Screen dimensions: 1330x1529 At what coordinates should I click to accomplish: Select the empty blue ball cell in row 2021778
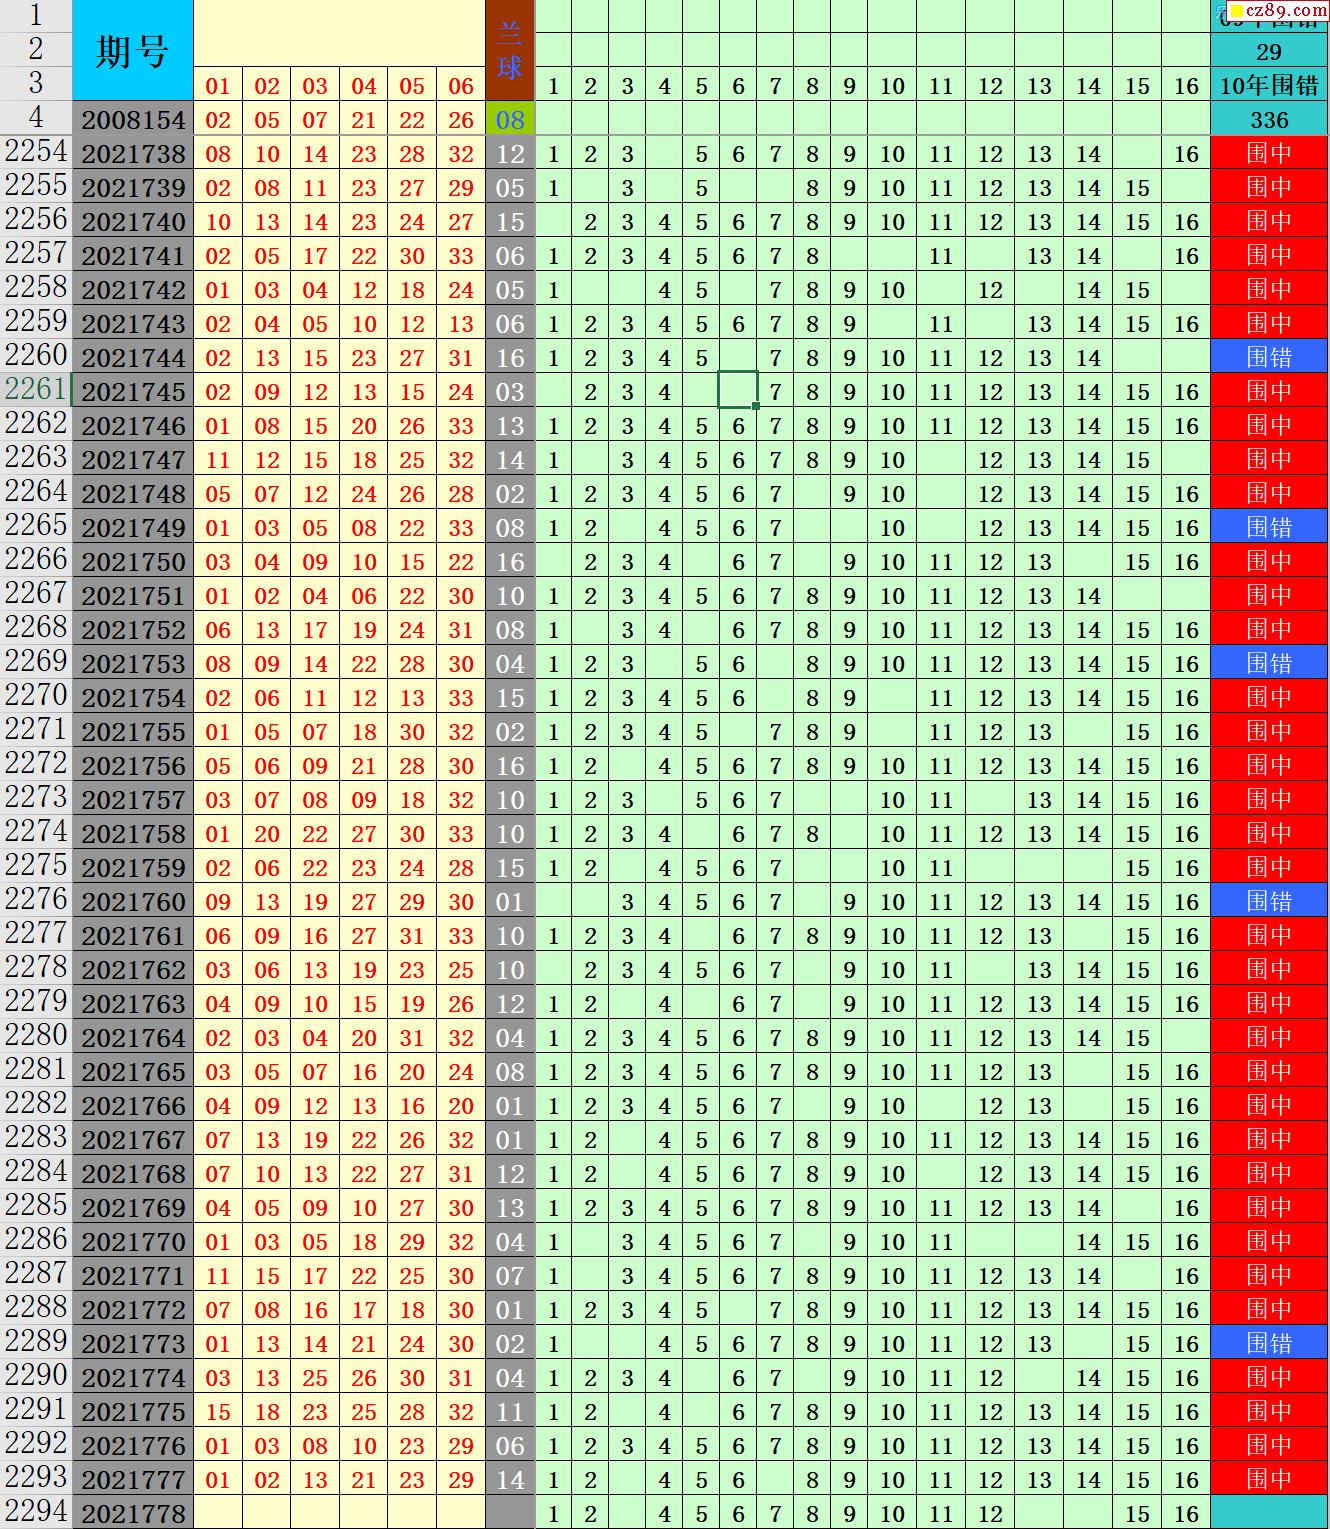point(510,1513)
